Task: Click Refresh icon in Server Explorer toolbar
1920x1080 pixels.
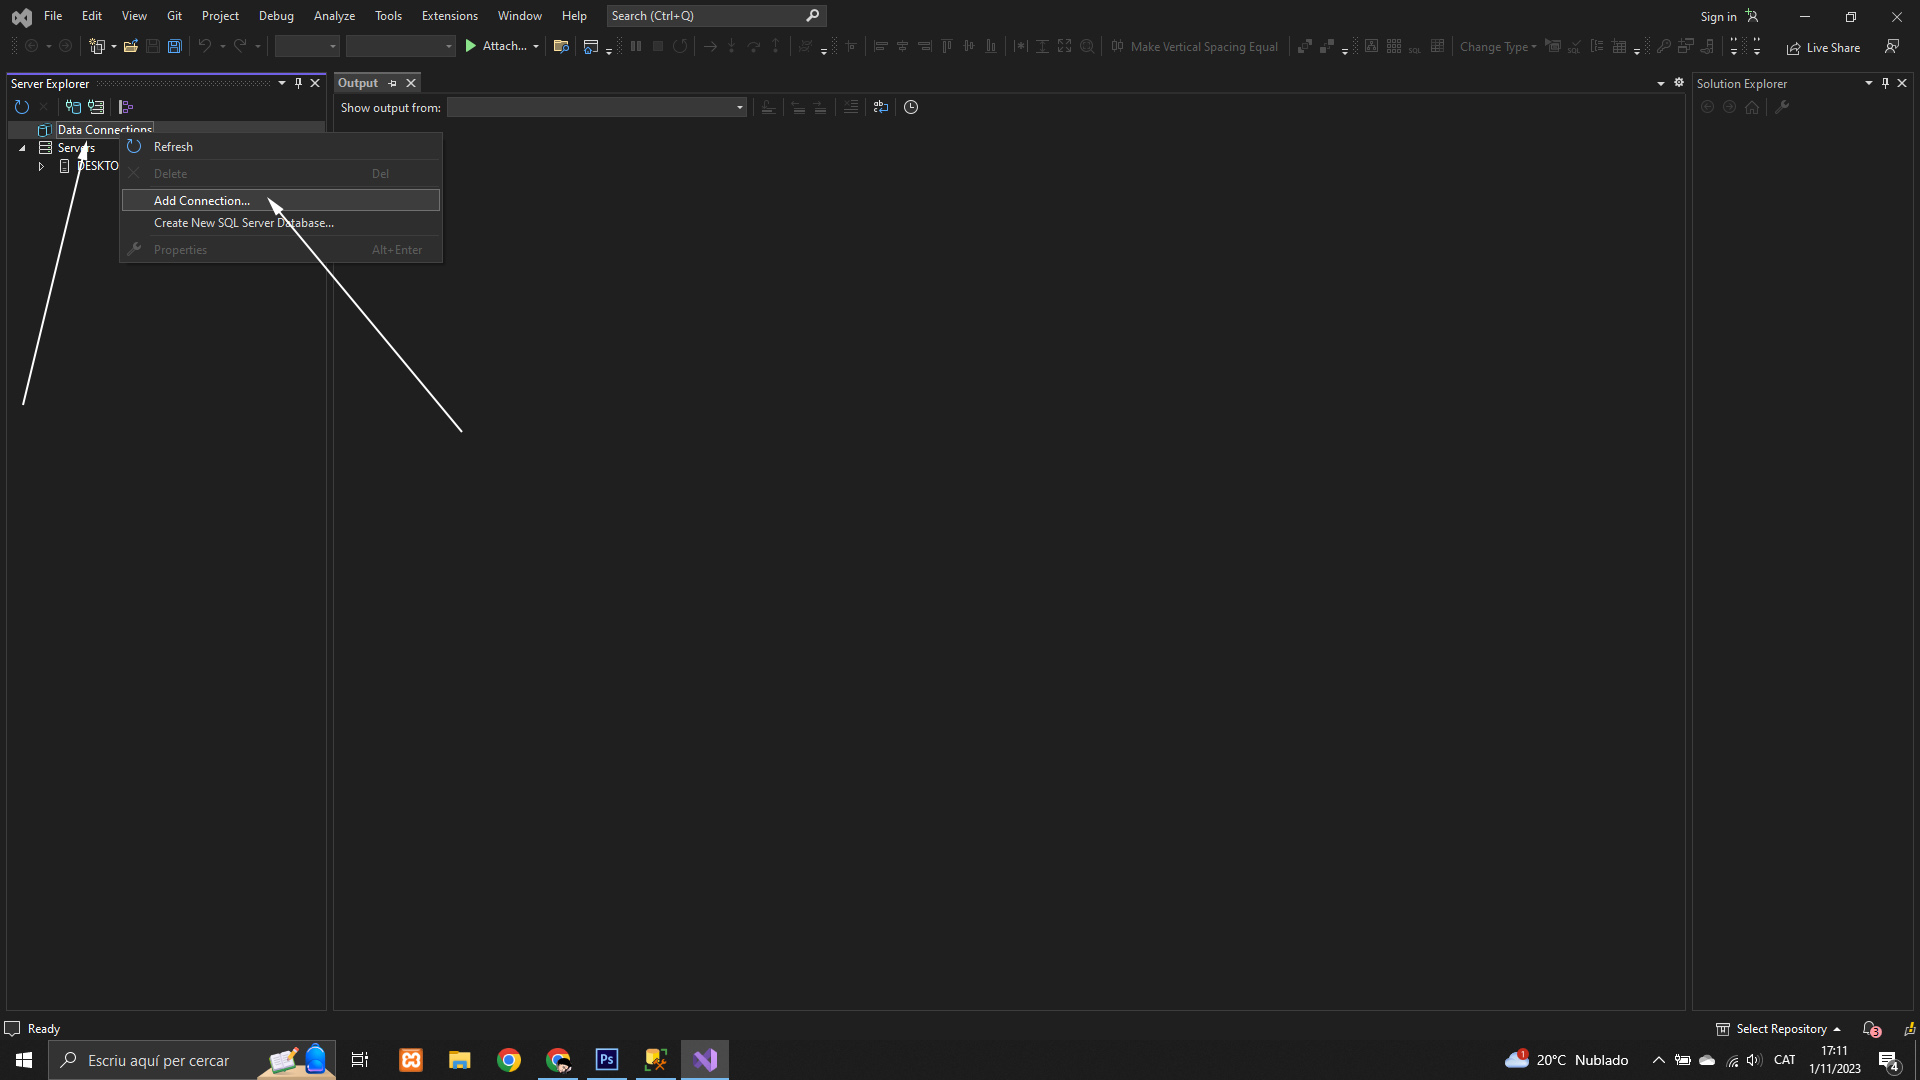Action: [x=21, y=107]
